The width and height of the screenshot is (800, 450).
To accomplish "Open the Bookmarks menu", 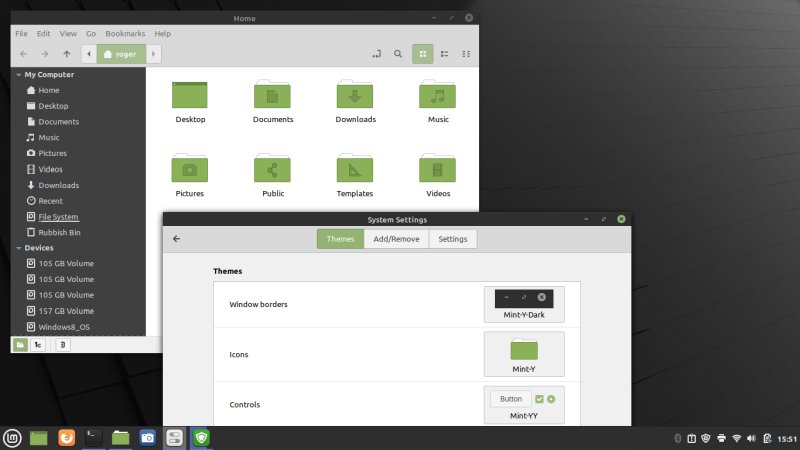I will (125, 34).
